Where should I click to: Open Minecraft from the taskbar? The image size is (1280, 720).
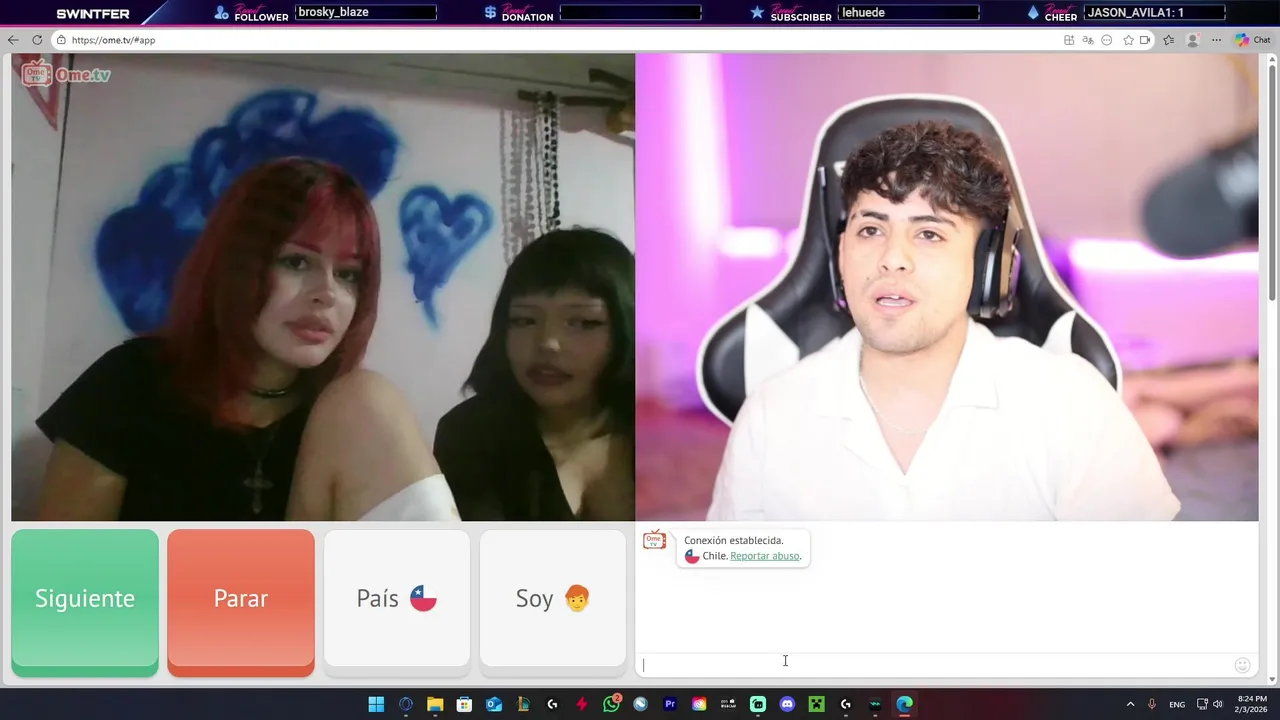(816, 704)
